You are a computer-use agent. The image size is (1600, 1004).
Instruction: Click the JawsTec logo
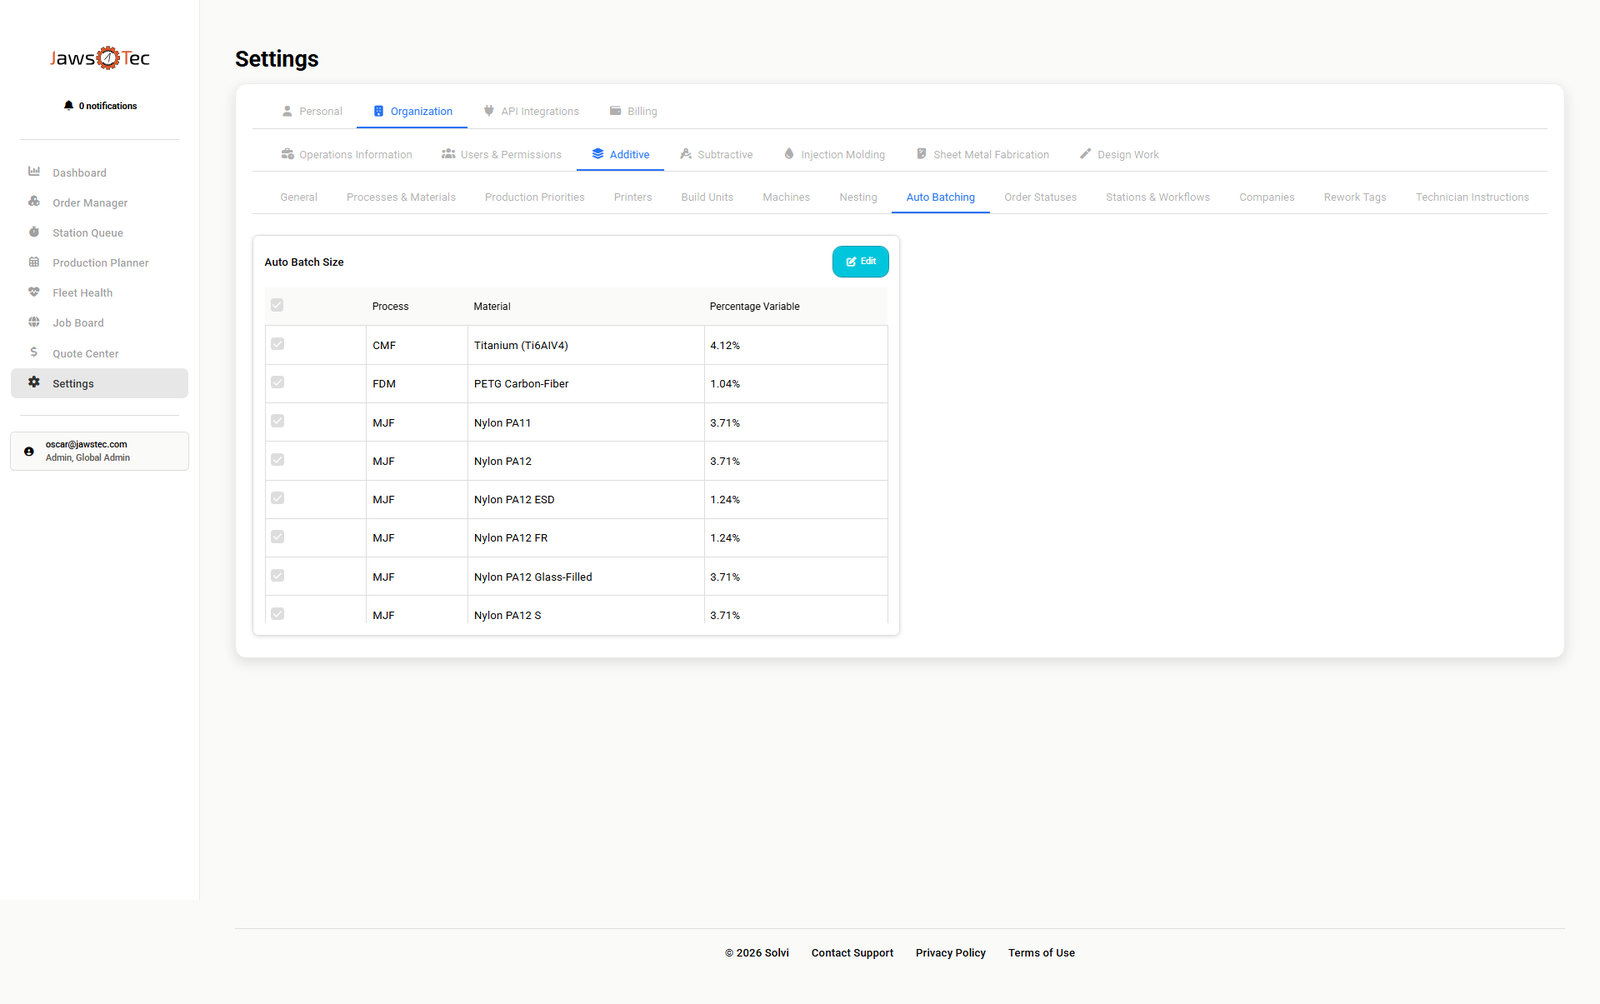(100, 58)
